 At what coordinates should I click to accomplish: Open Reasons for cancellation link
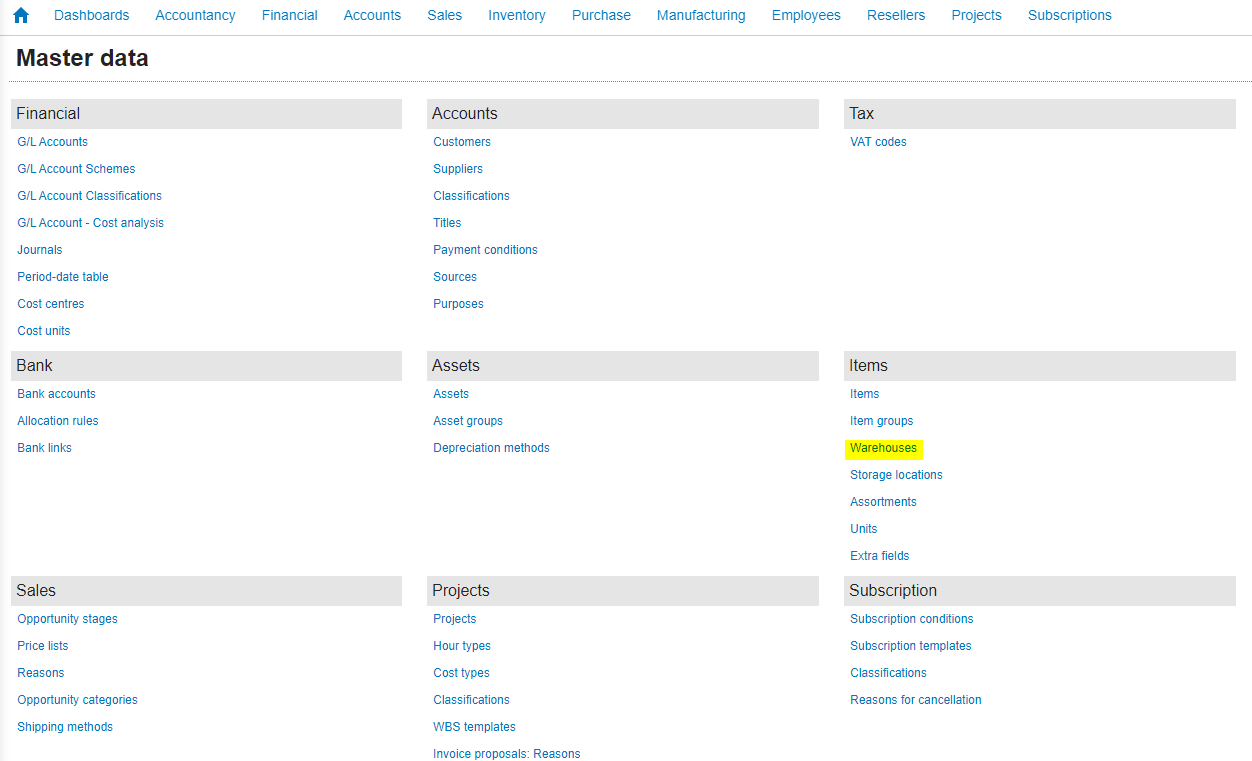click(x=915, y=700)
